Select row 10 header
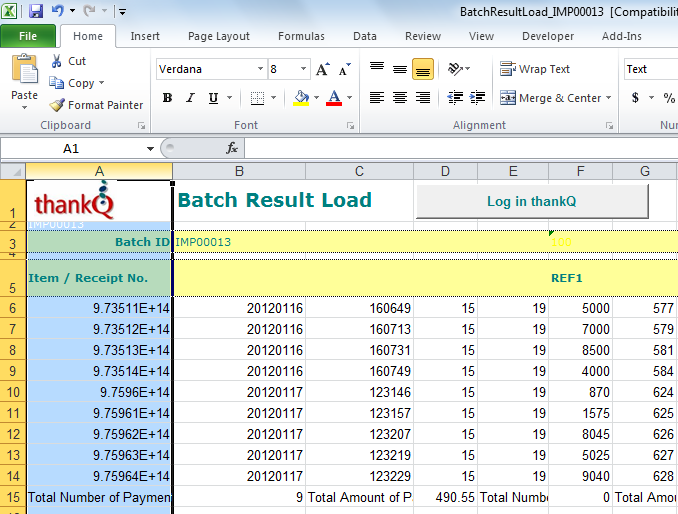Viewport: 678px width, 514px height. (x=13, y=392)
